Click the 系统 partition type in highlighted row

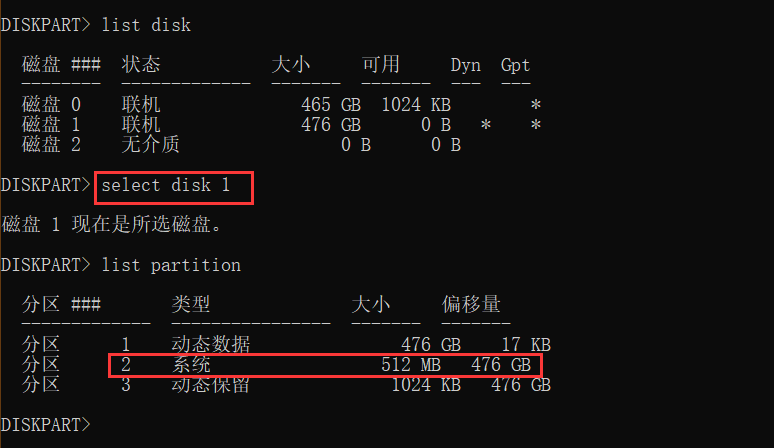coord(191,365)
